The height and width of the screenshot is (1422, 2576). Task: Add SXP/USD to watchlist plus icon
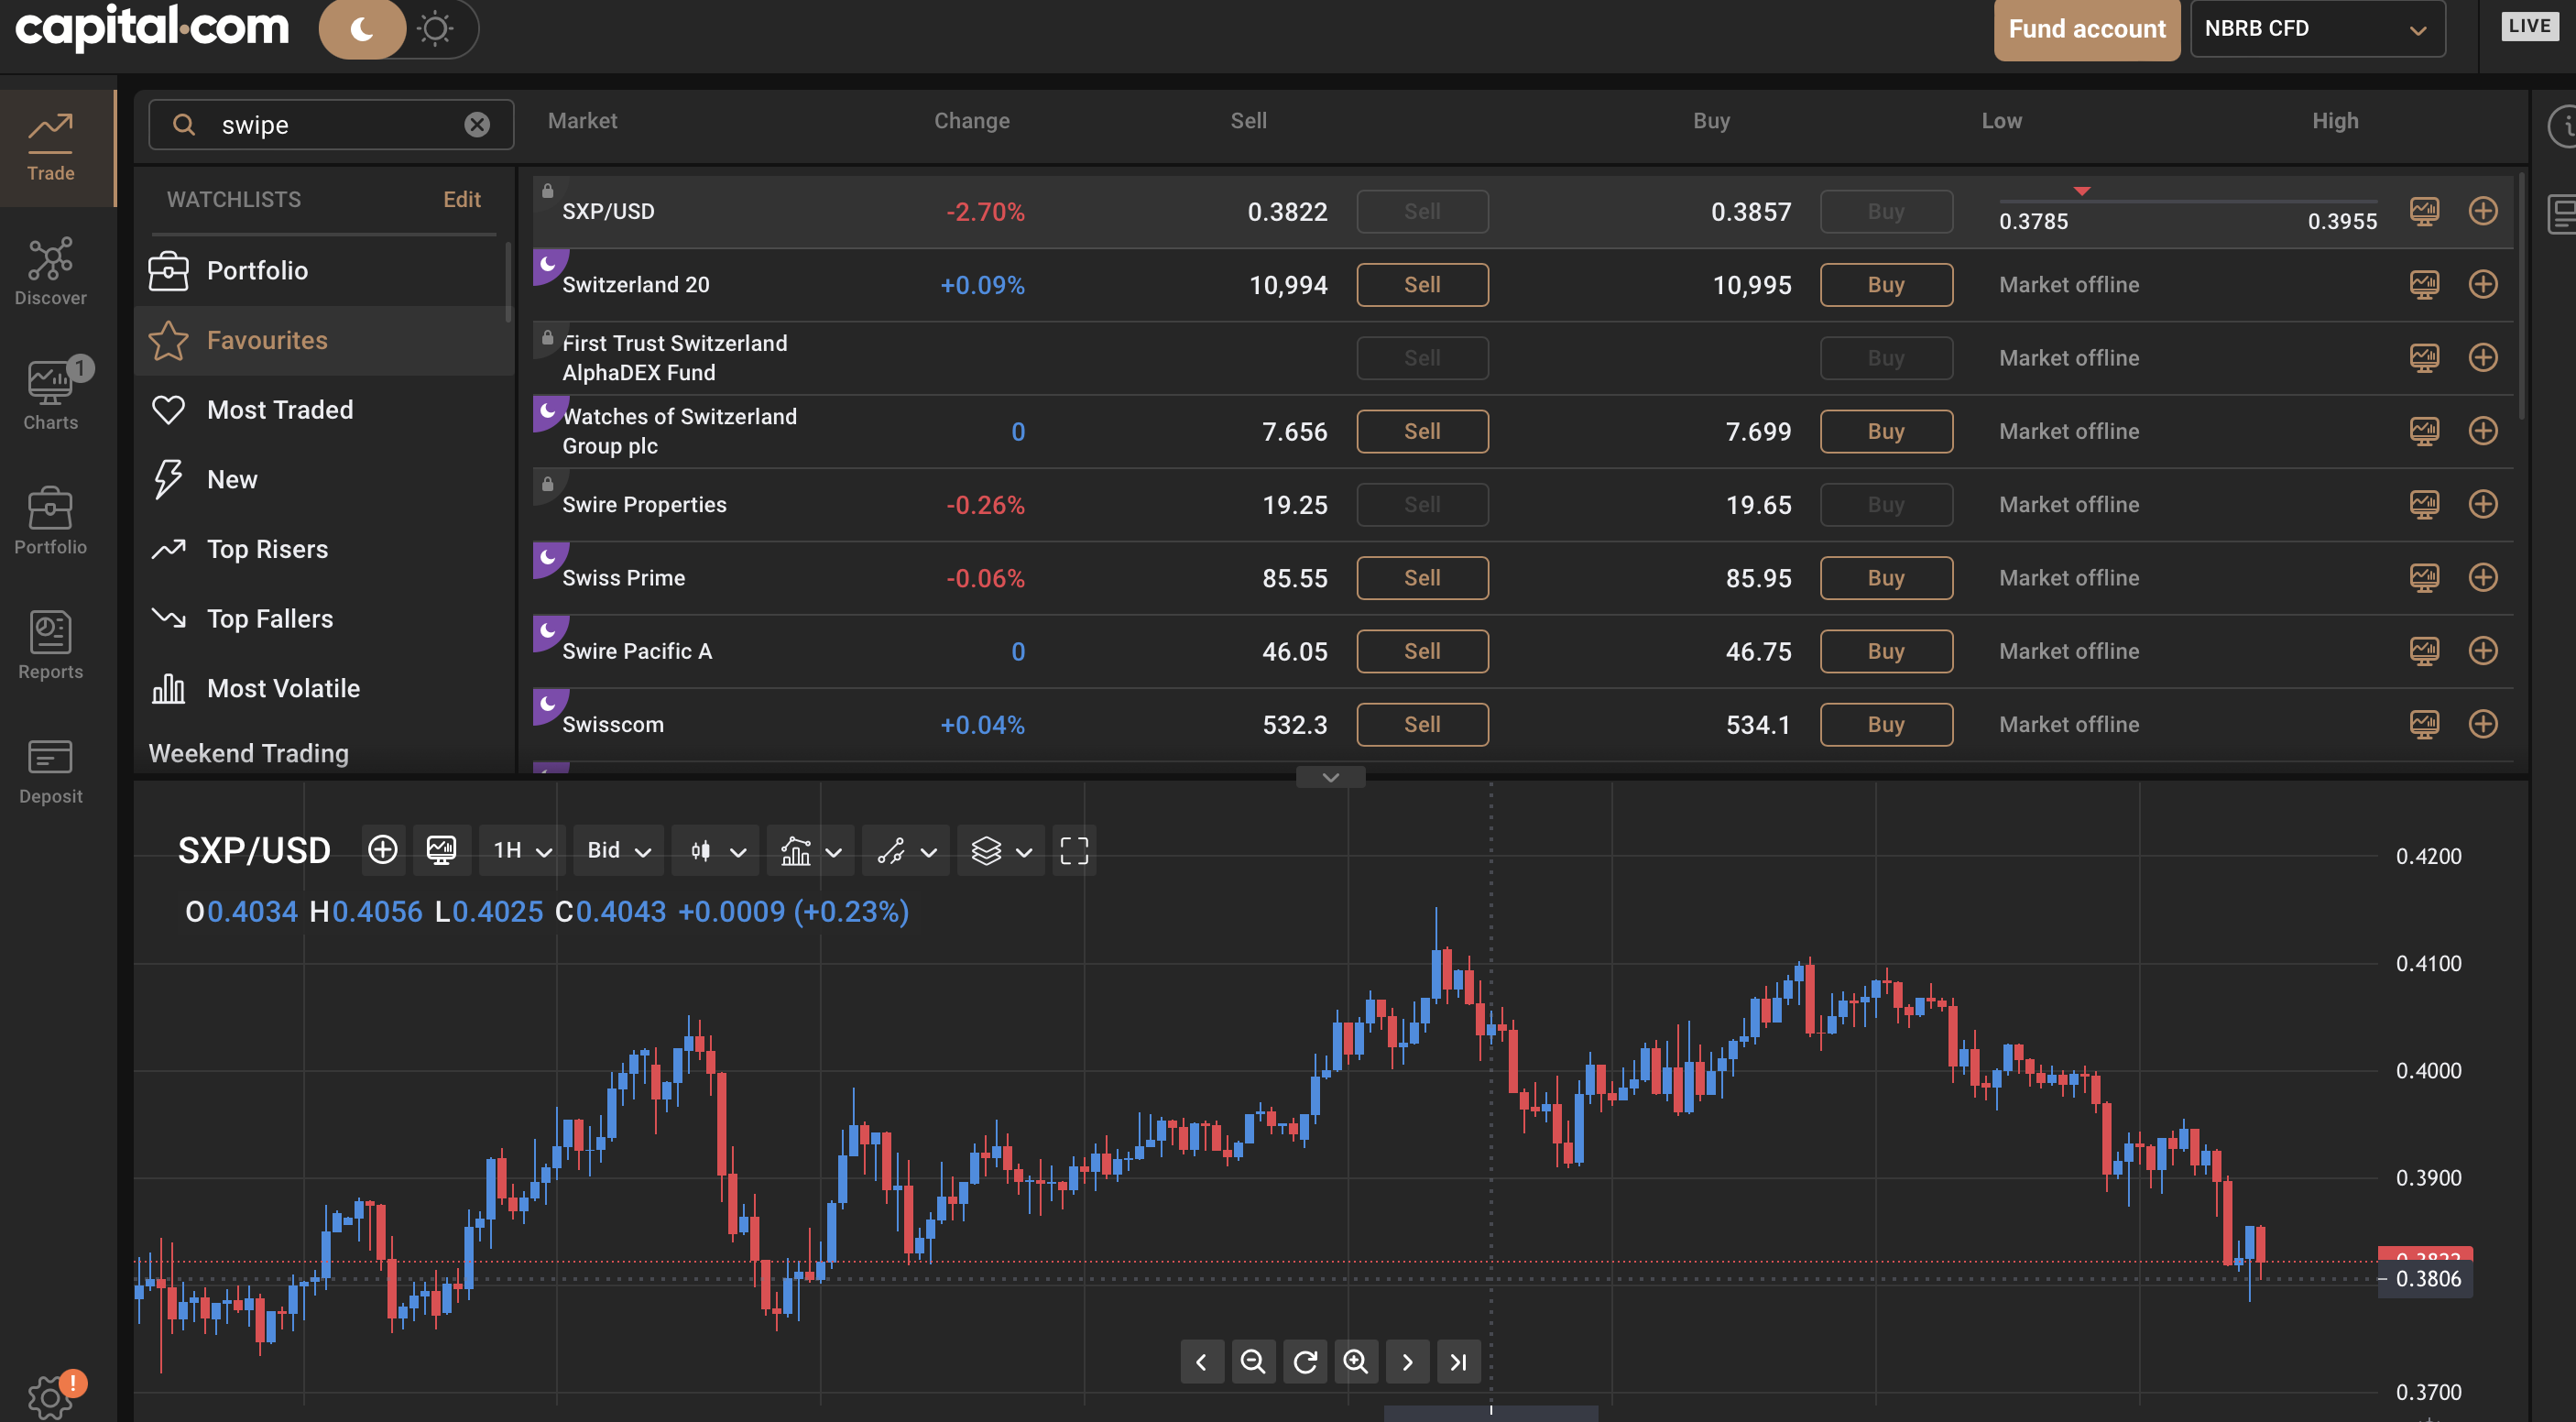pyautogui.click(x=2482, y=211)
